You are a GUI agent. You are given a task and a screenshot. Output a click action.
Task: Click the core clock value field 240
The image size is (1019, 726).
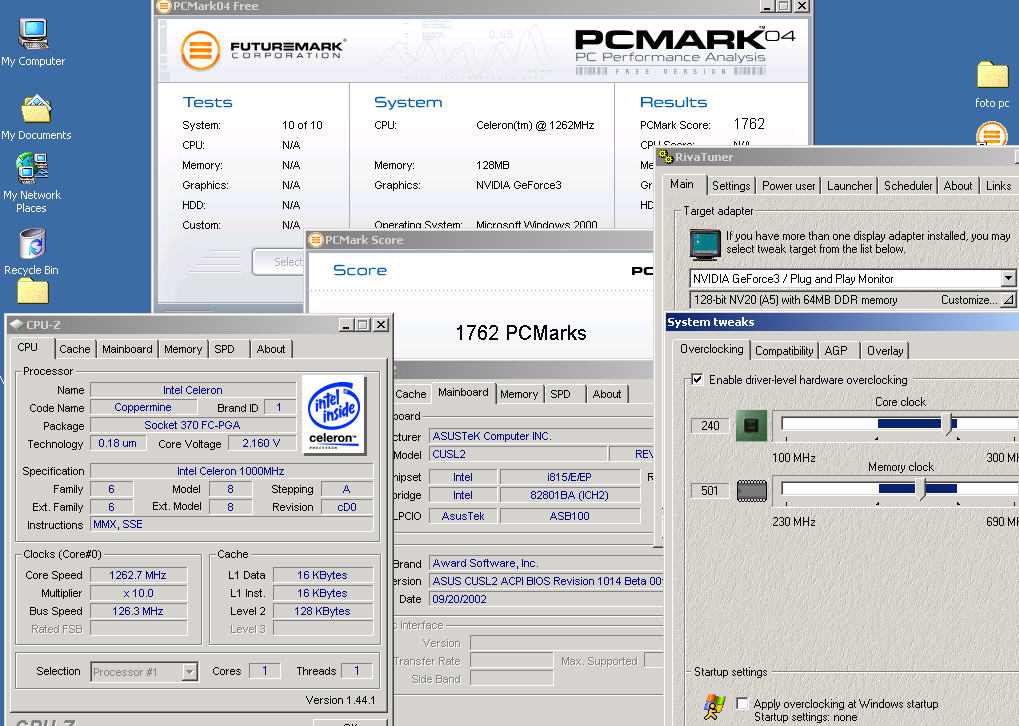tap(710, 426)
